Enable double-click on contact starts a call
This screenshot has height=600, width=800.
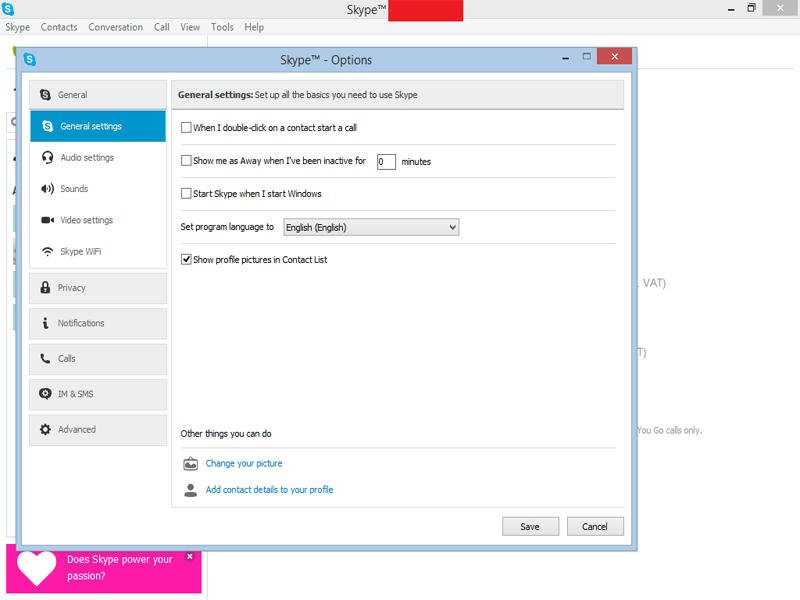coord(186,128)
